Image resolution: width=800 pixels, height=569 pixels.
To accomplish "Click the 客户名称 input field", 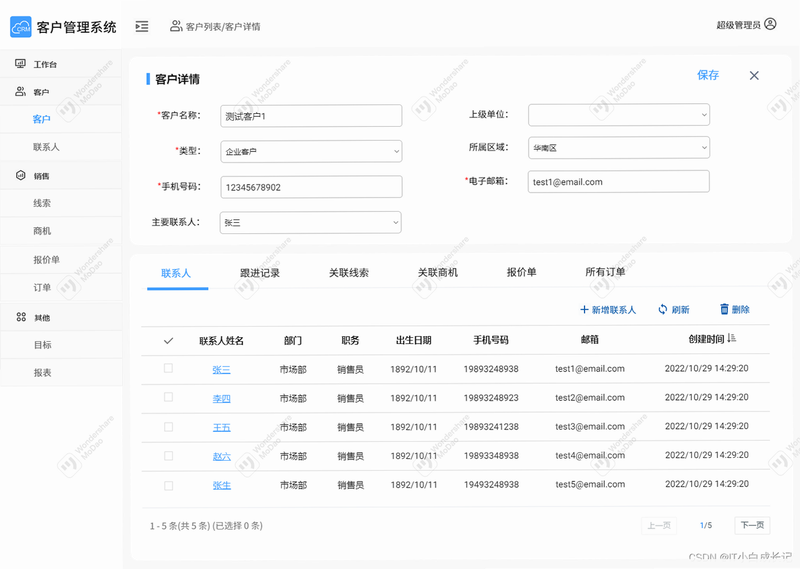I will (311, 116).
